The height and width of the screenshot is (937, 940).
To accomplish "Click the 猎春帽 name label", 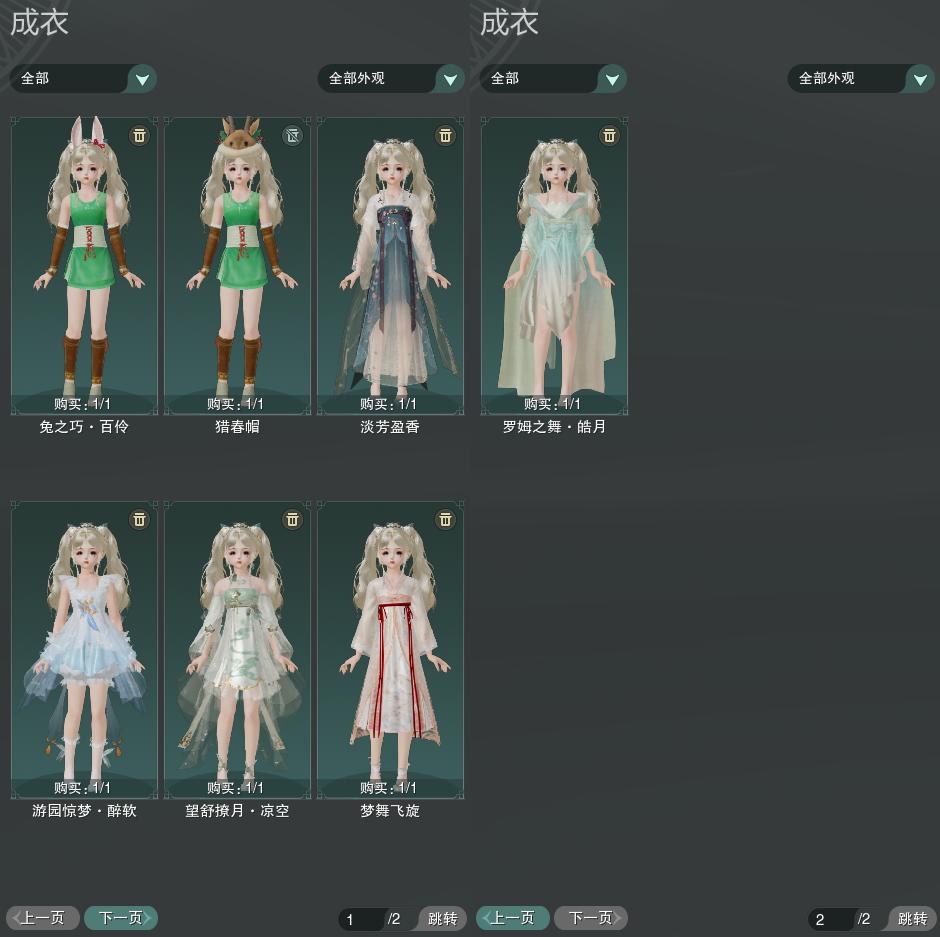I will [x=237, y=427].
